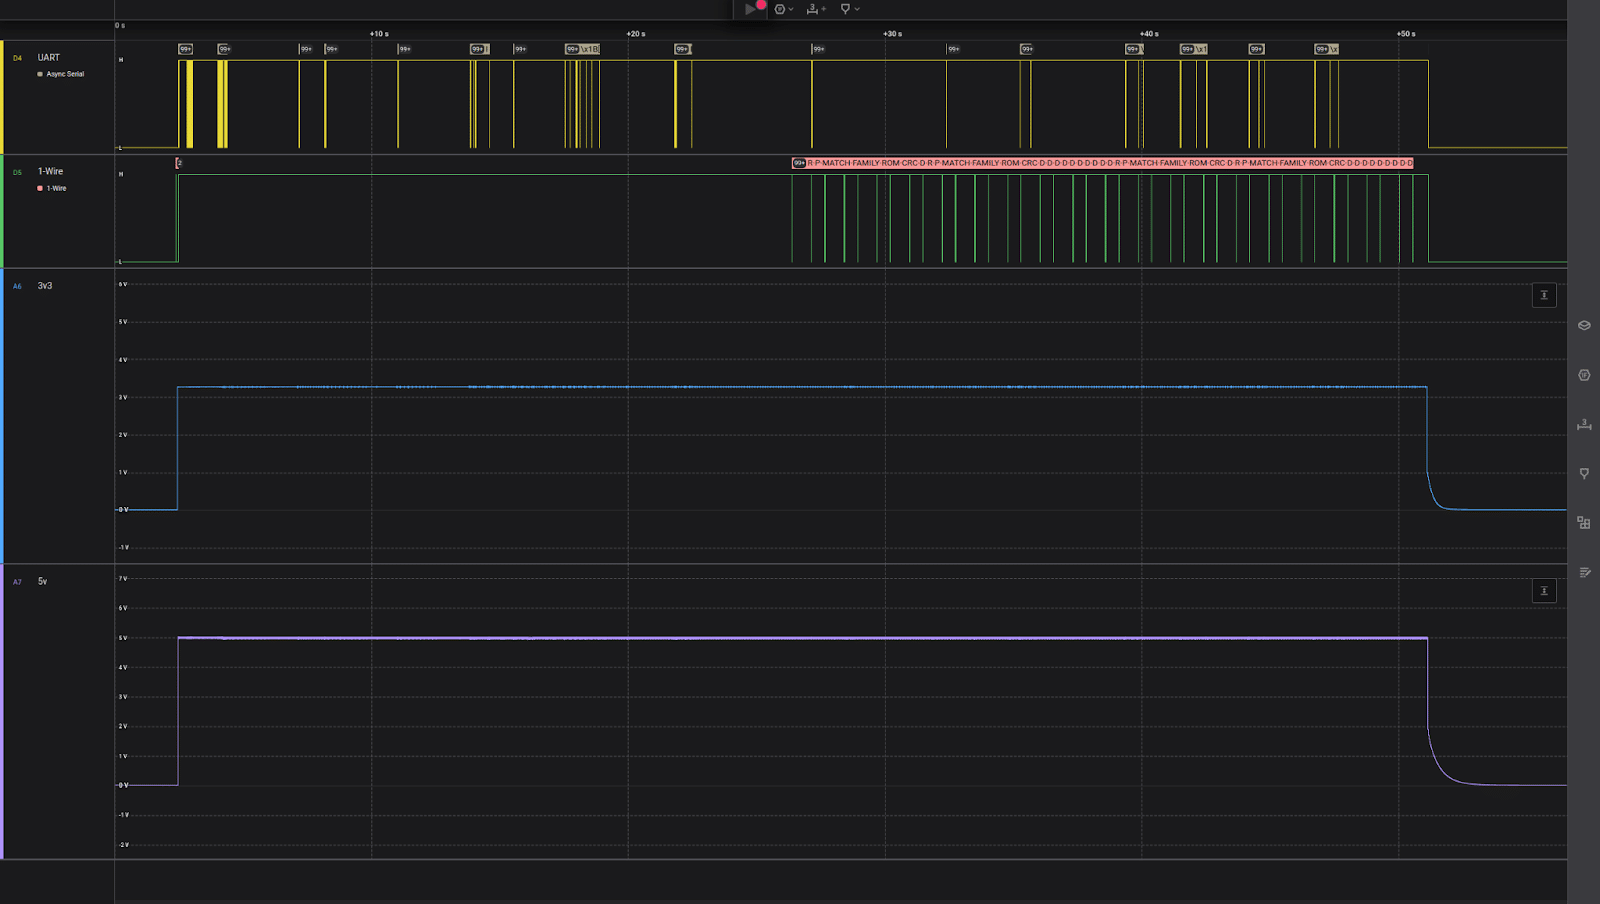Screen dimensions: 1600x904
Task: Select the 3v3 analog channel name
Action: pos(45,286)
